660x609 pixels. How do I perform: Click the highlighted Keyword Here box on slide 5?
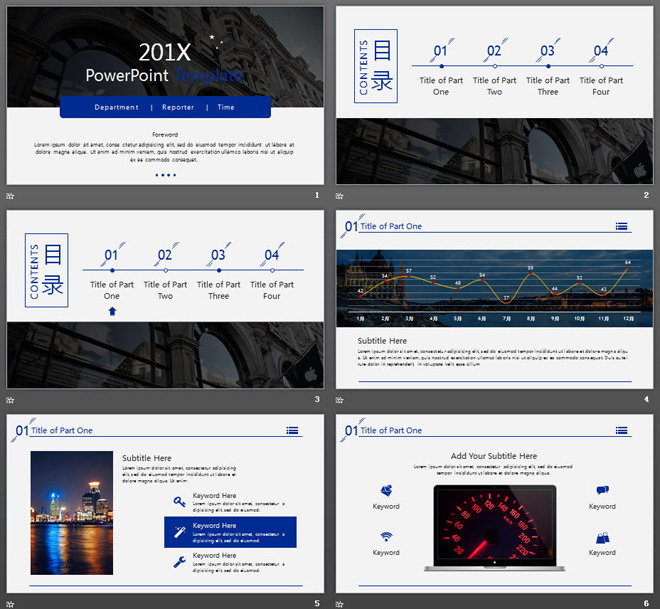(x=230, y=532)
